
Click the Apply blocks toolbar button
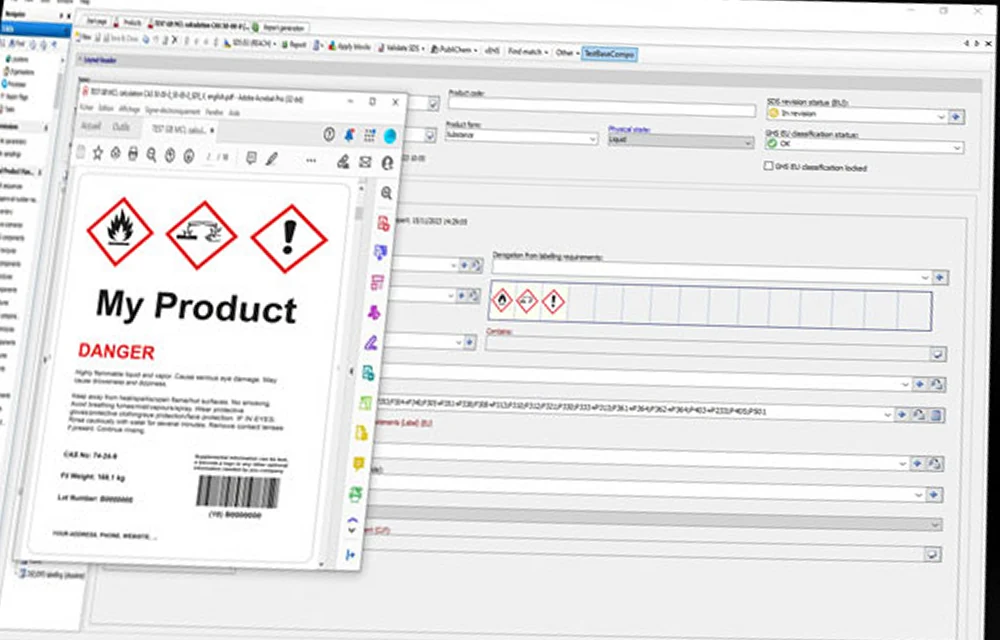349,47
